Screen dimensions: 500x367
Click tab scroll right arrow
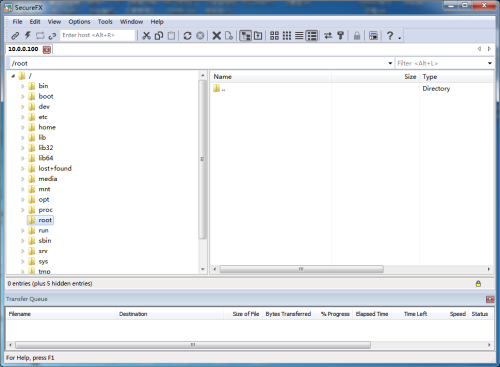pyautogui.click(x=489, y=49)
